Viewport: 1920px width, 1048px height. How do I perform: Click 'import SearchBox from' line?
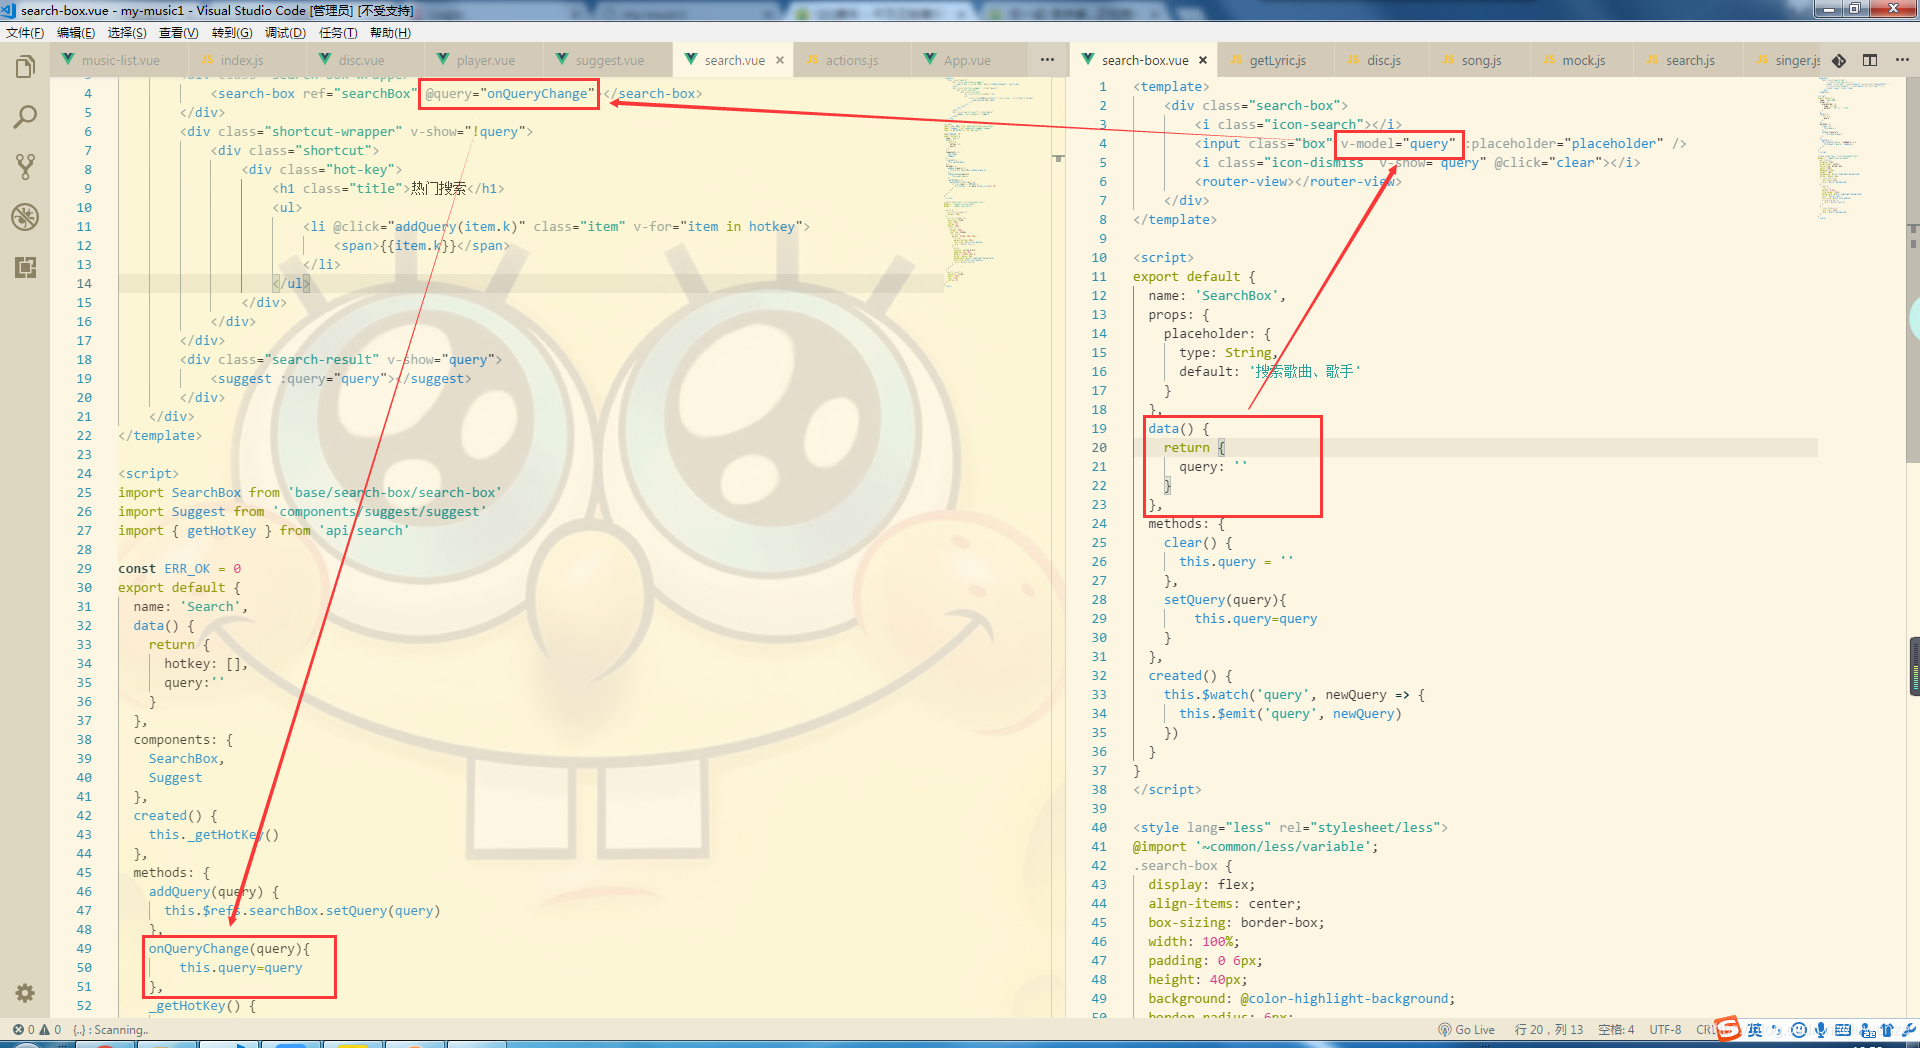click(x=310, y=492)
